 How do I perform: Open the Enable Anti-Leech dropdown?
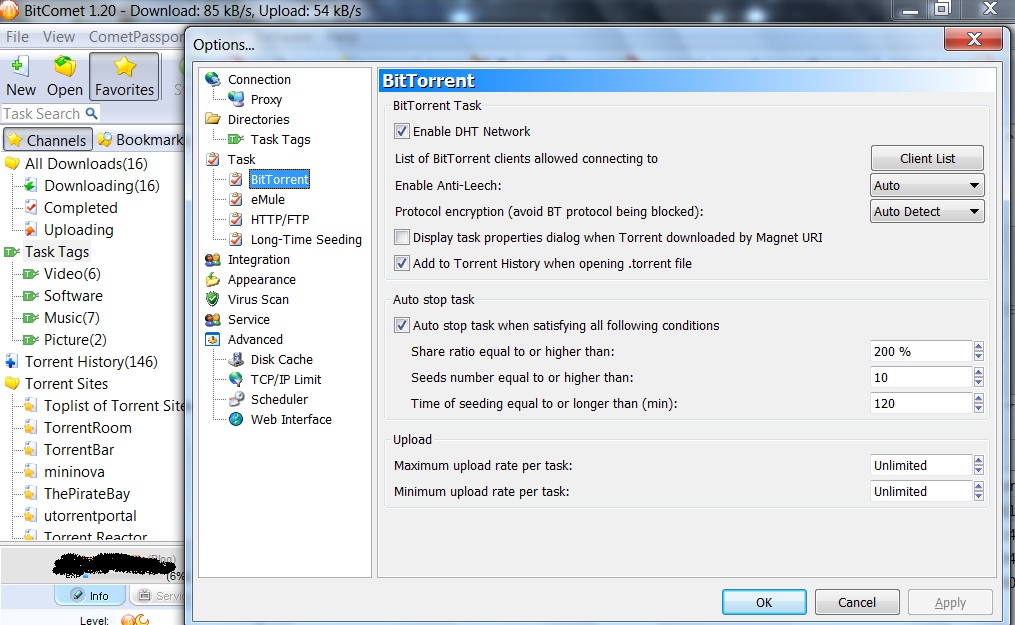point(927,186)
